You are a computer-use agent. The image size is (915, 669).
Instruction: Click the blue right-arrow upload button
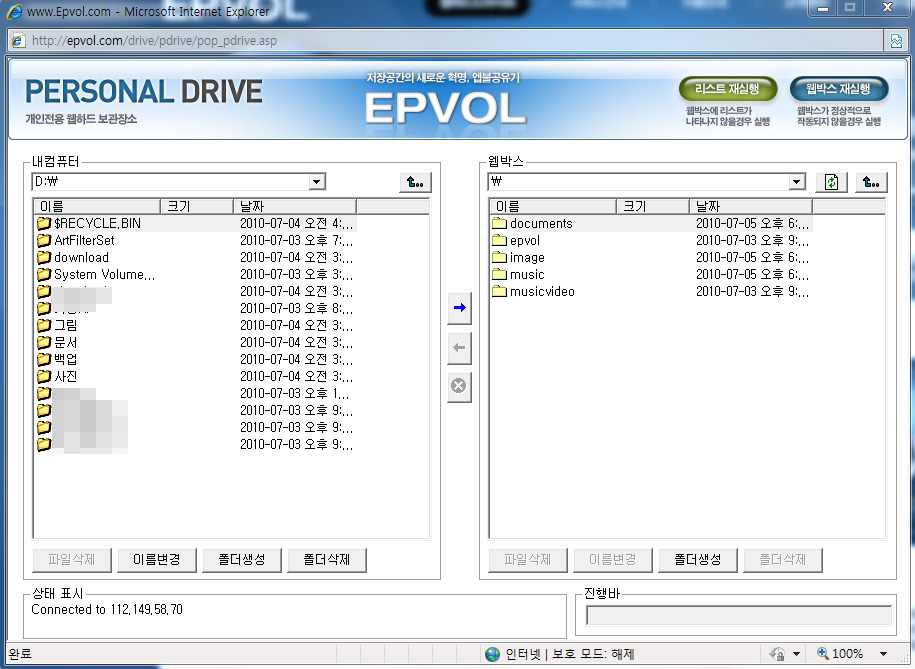click(459, 308)
